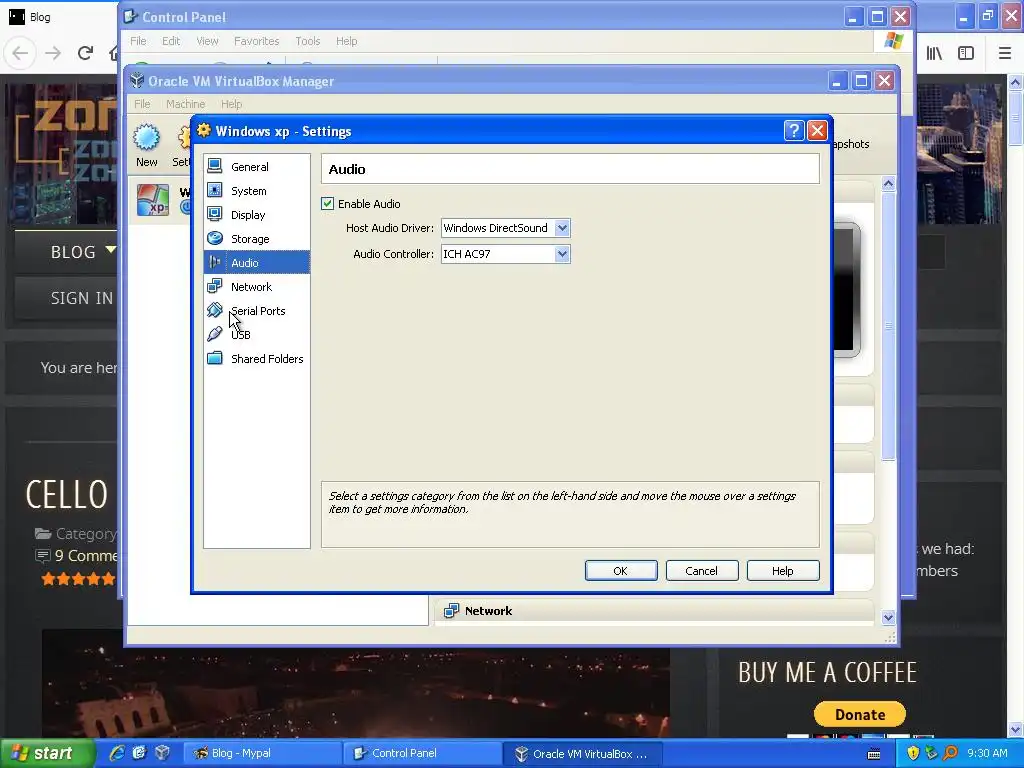The width and height of the screenshot is (1024, 768).
Task: Switch to Blog - Mypal taskbar item
Action: click(x=261, y=753)
